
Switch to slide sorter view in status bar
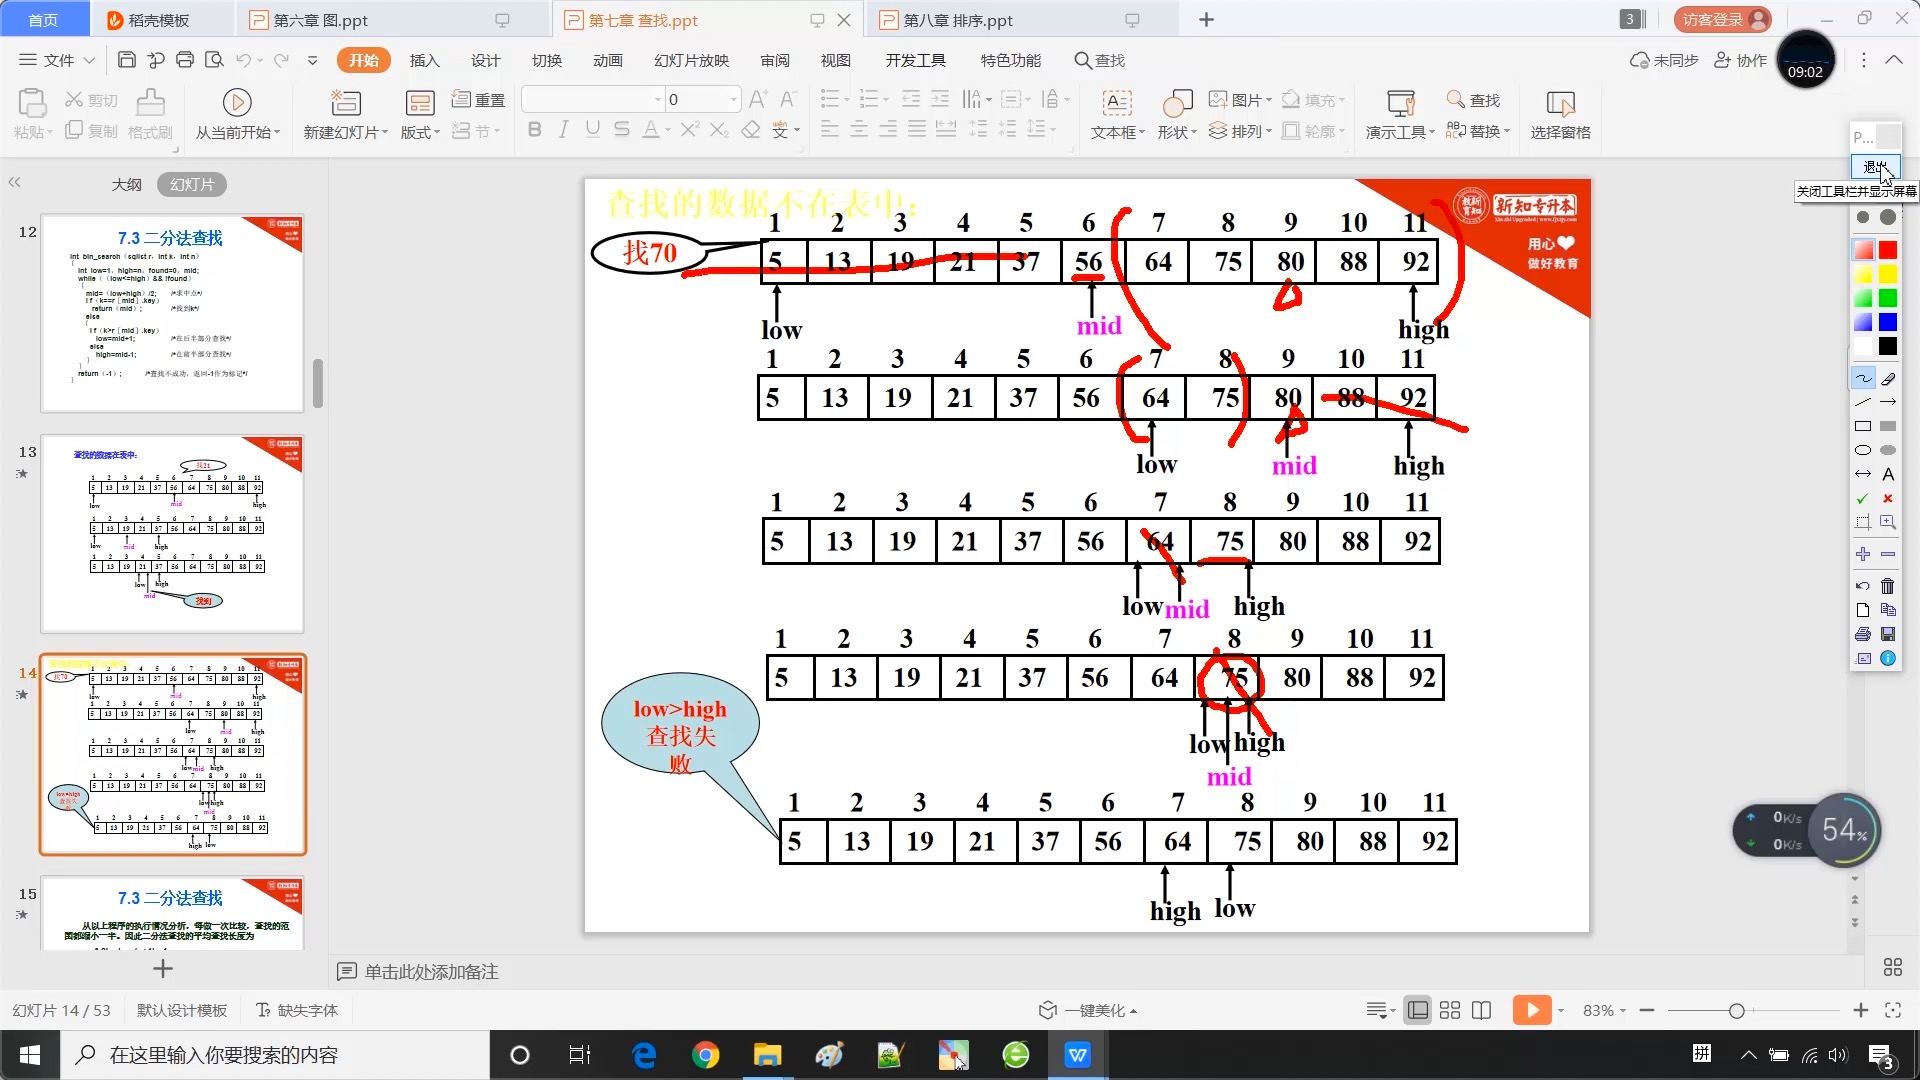(x=1450, y=1010)
